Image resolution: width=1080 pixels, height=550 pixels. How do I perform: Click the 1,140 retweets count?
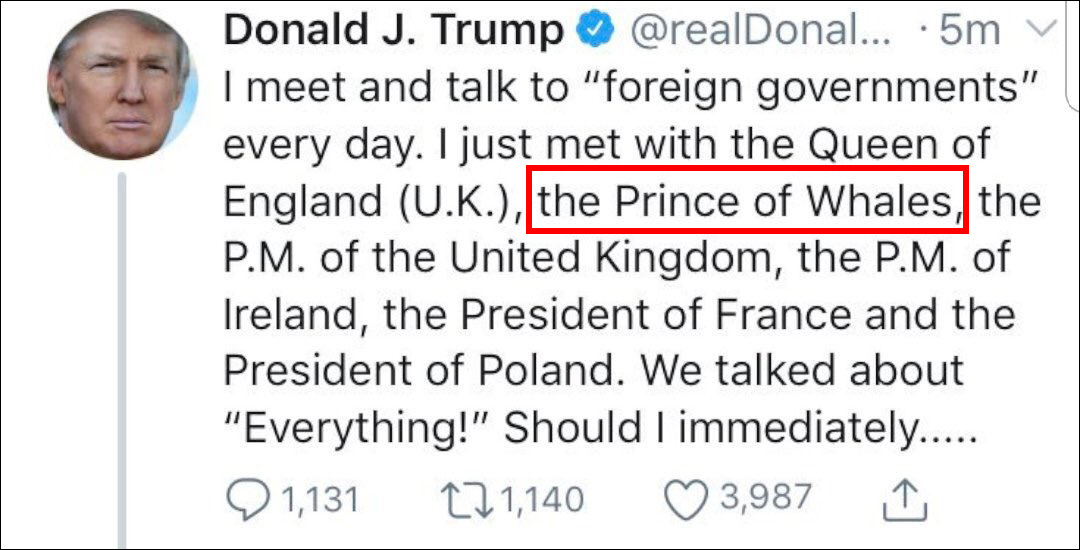(541, 497)
